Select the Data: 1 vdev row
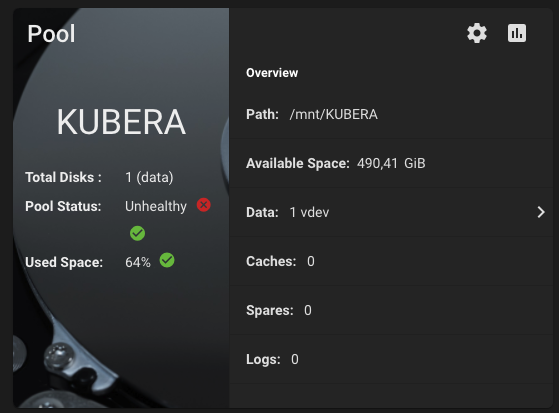This screenshot has height=413, width=559. (x=391, y=212)
